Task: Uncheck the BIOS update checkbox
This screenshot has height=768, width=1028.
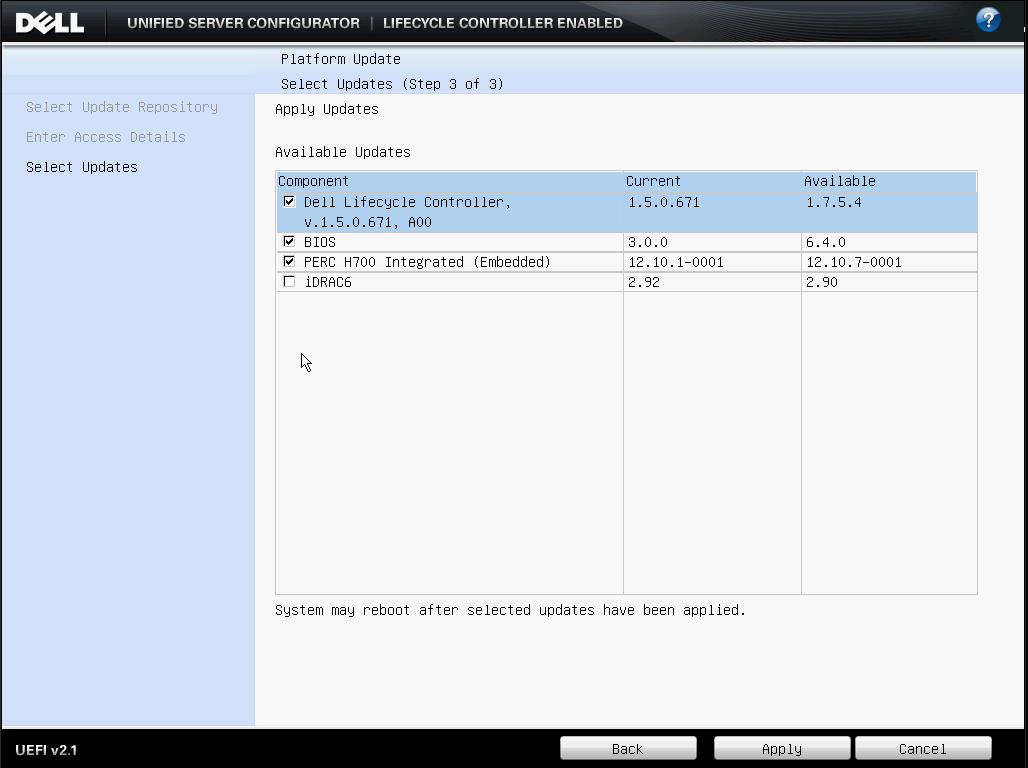Action: (289, 241)
